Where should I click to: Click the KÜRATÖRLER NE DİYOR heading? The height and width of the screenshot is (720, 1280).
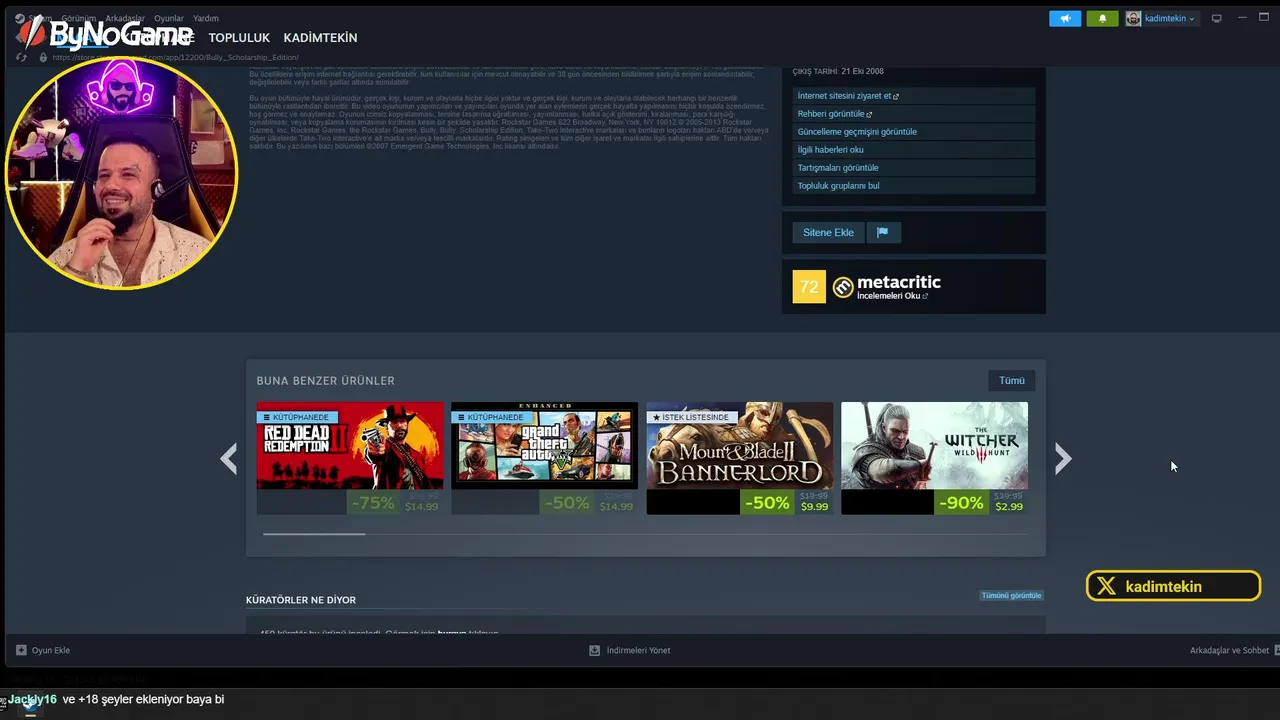[x=301, y=600]
